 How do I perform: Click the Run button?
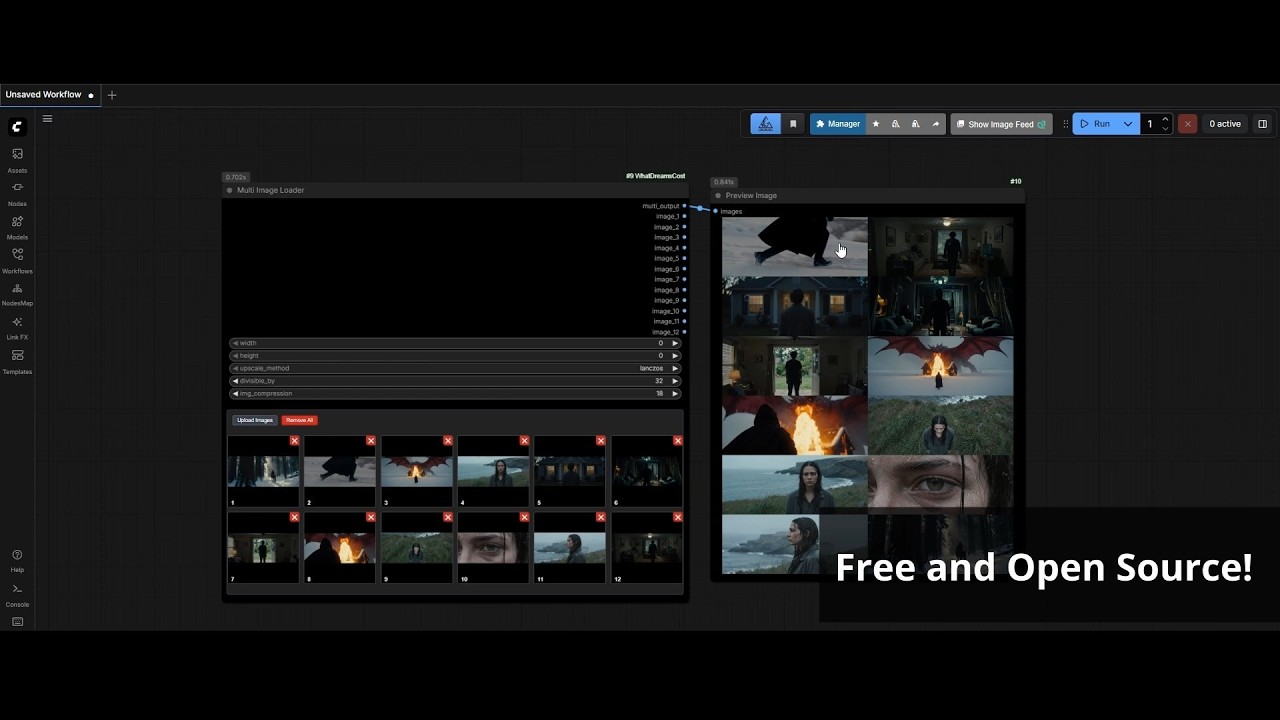(1096, 124)
